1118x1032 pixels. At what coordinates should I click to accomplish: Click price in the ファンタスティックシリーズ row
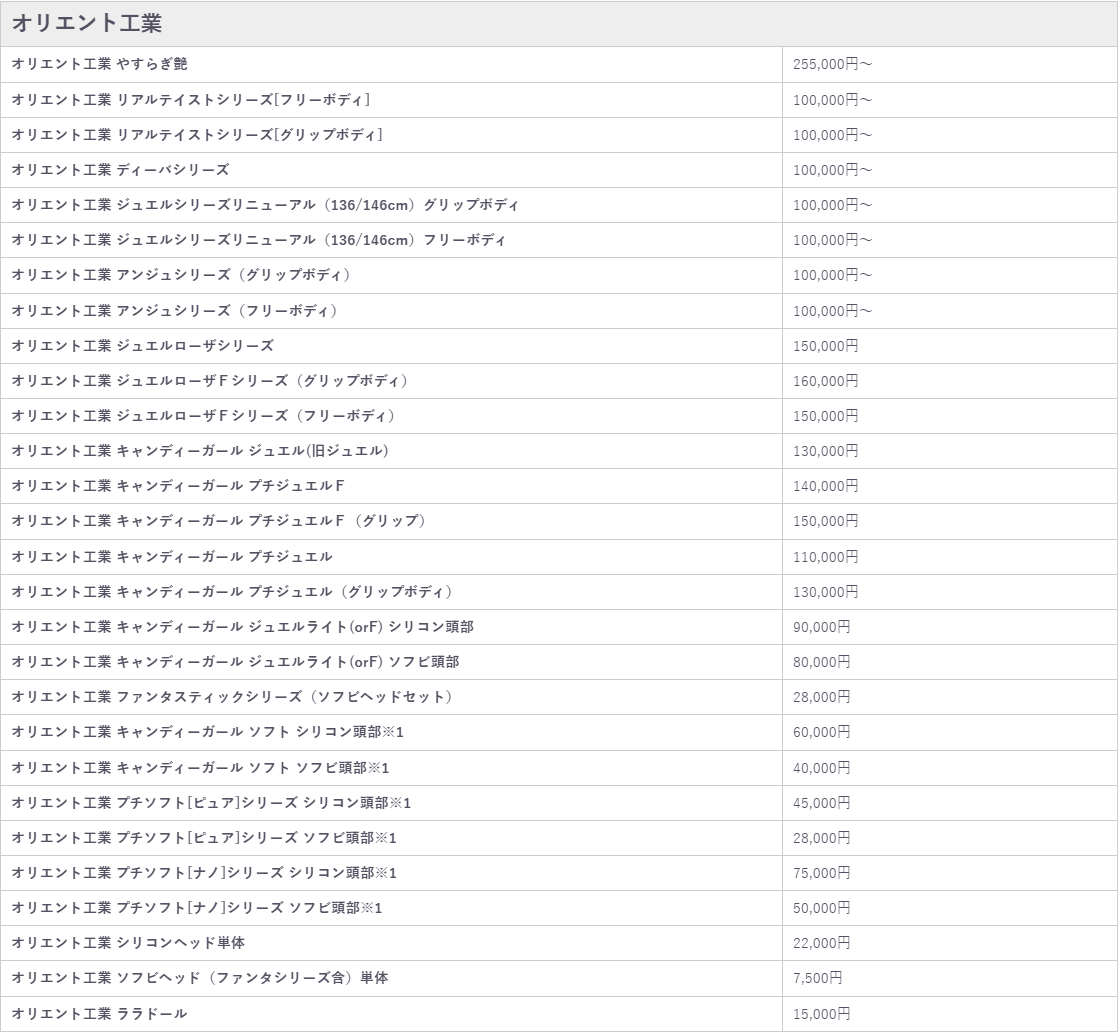tap(821, 696)
